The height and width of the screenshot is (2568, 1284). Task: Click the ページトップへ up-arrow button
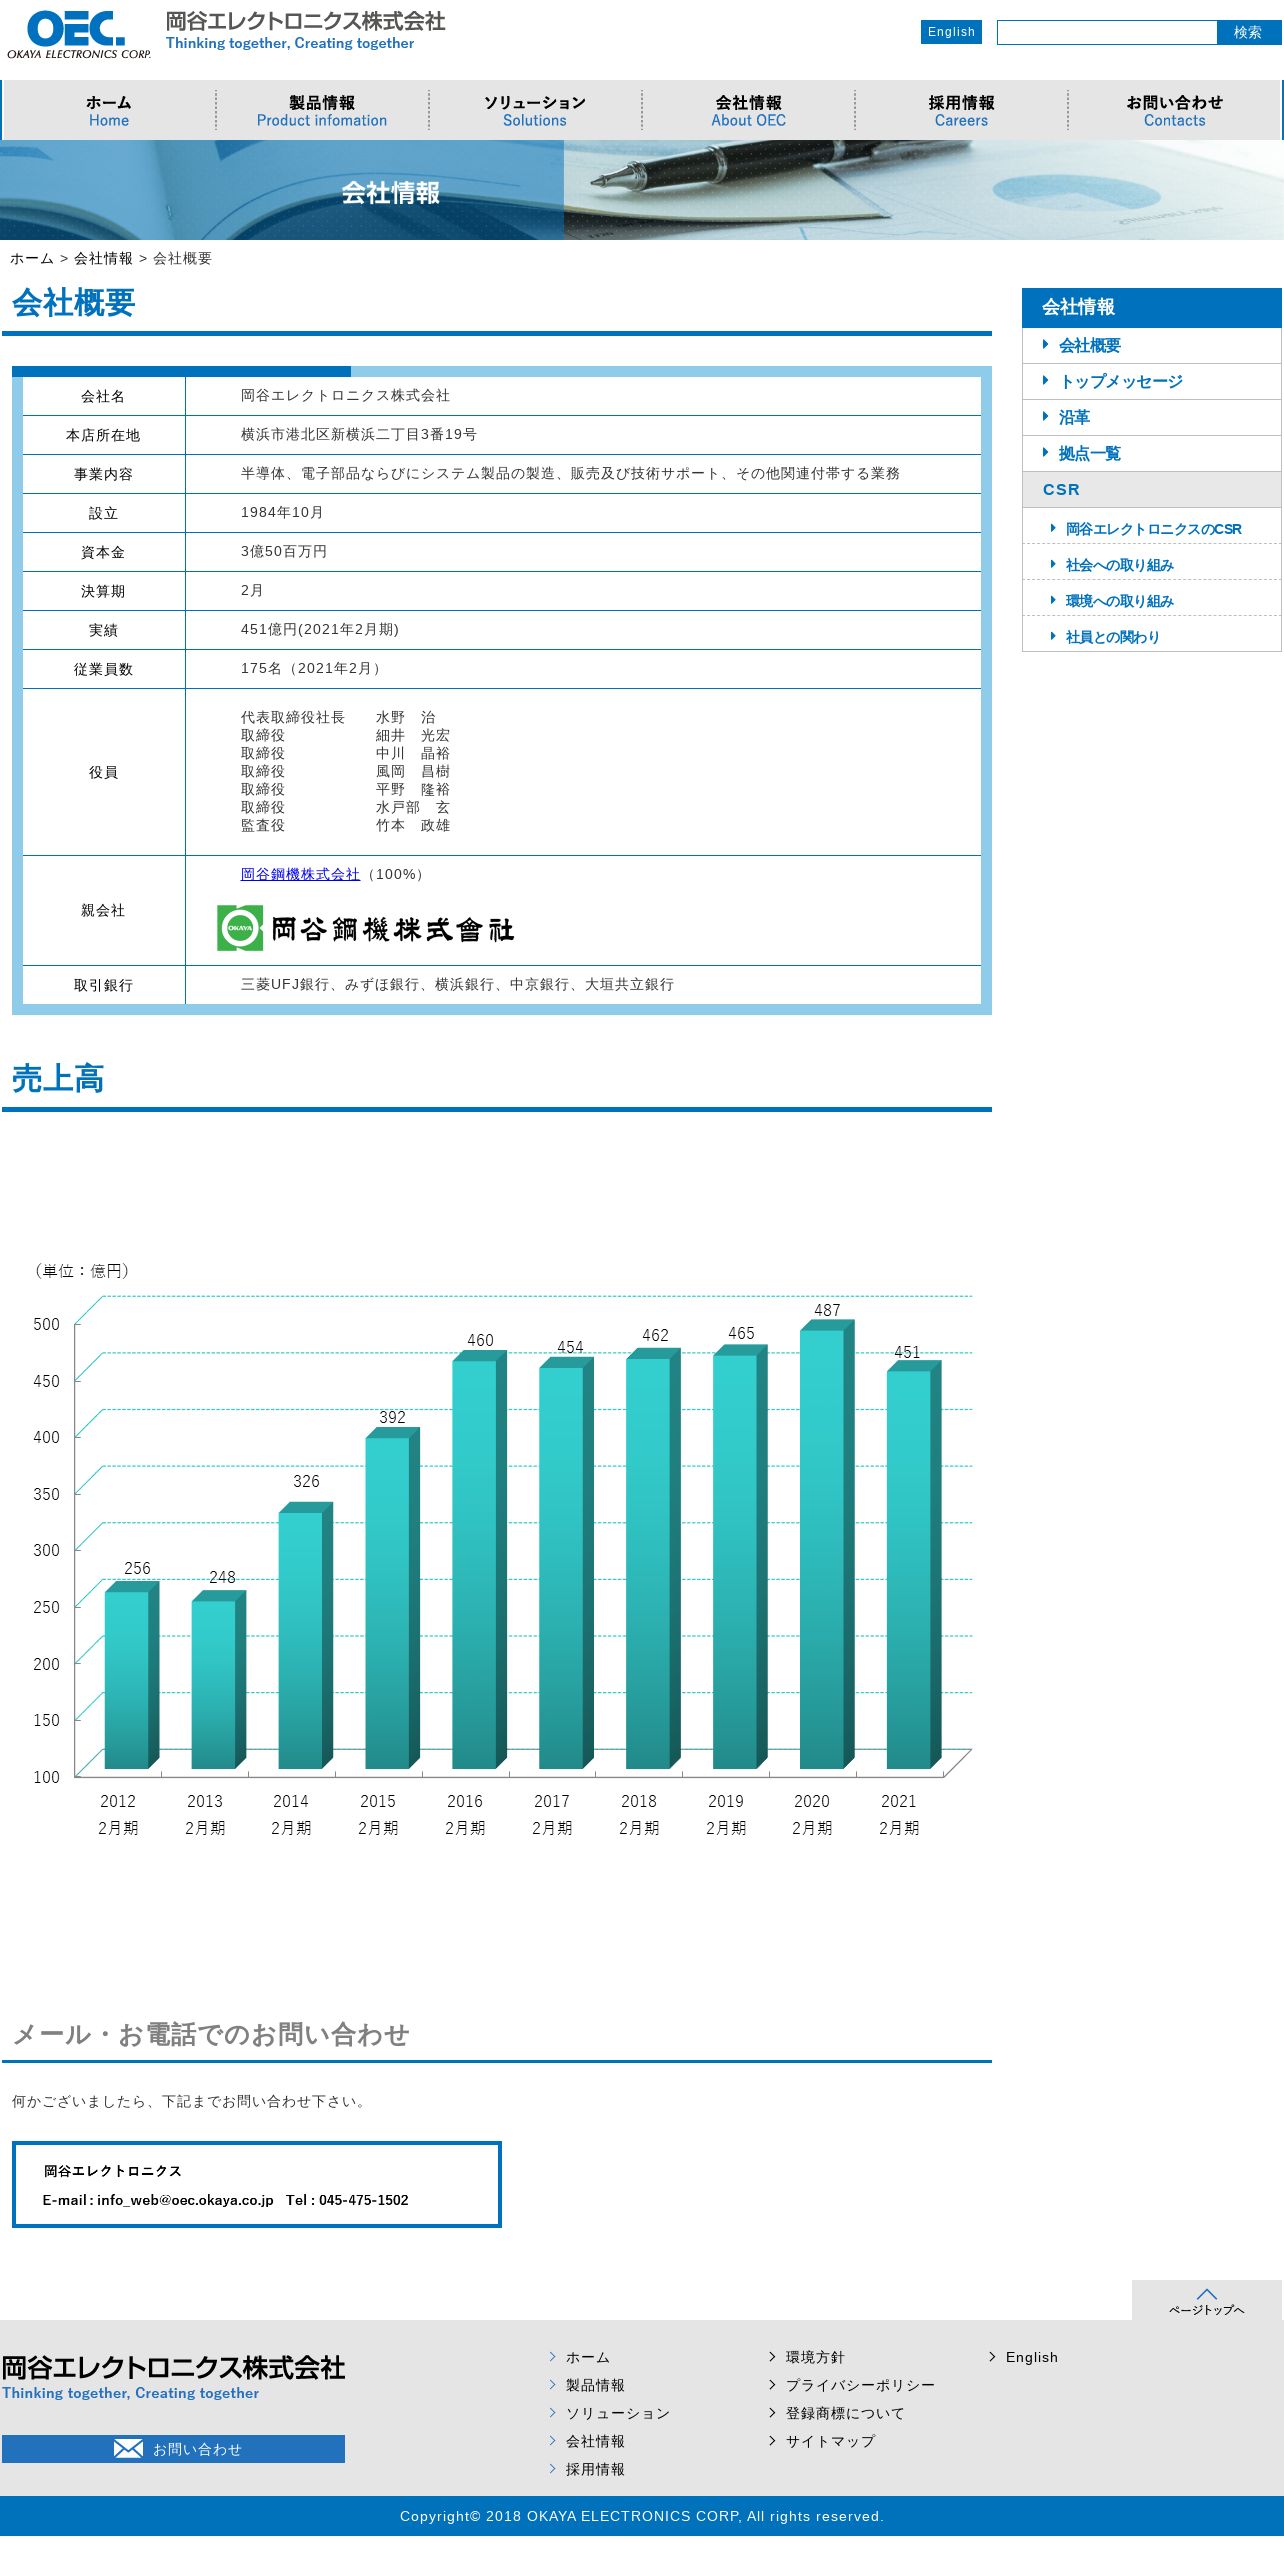(1207, 2300)
